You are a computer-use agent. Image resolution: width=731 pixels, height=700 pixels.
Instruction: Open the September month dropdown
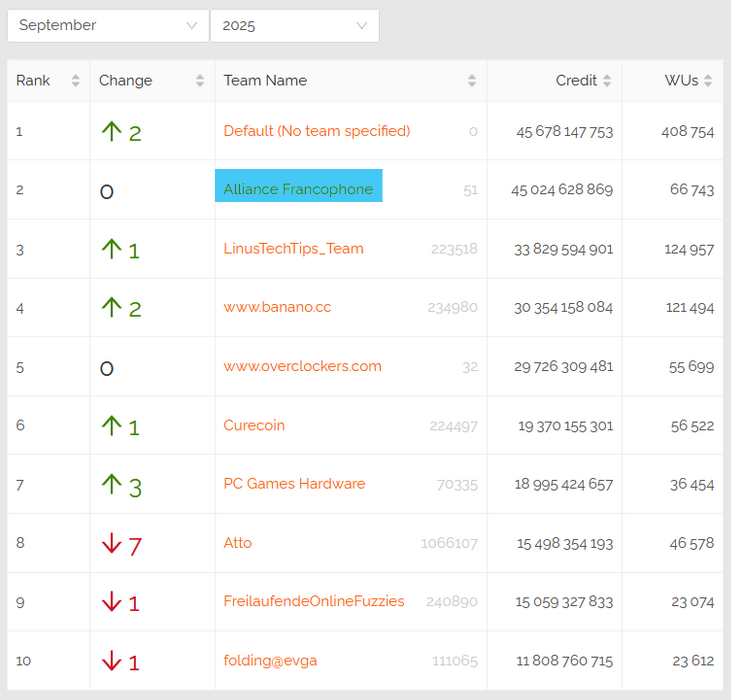[108, 26]
